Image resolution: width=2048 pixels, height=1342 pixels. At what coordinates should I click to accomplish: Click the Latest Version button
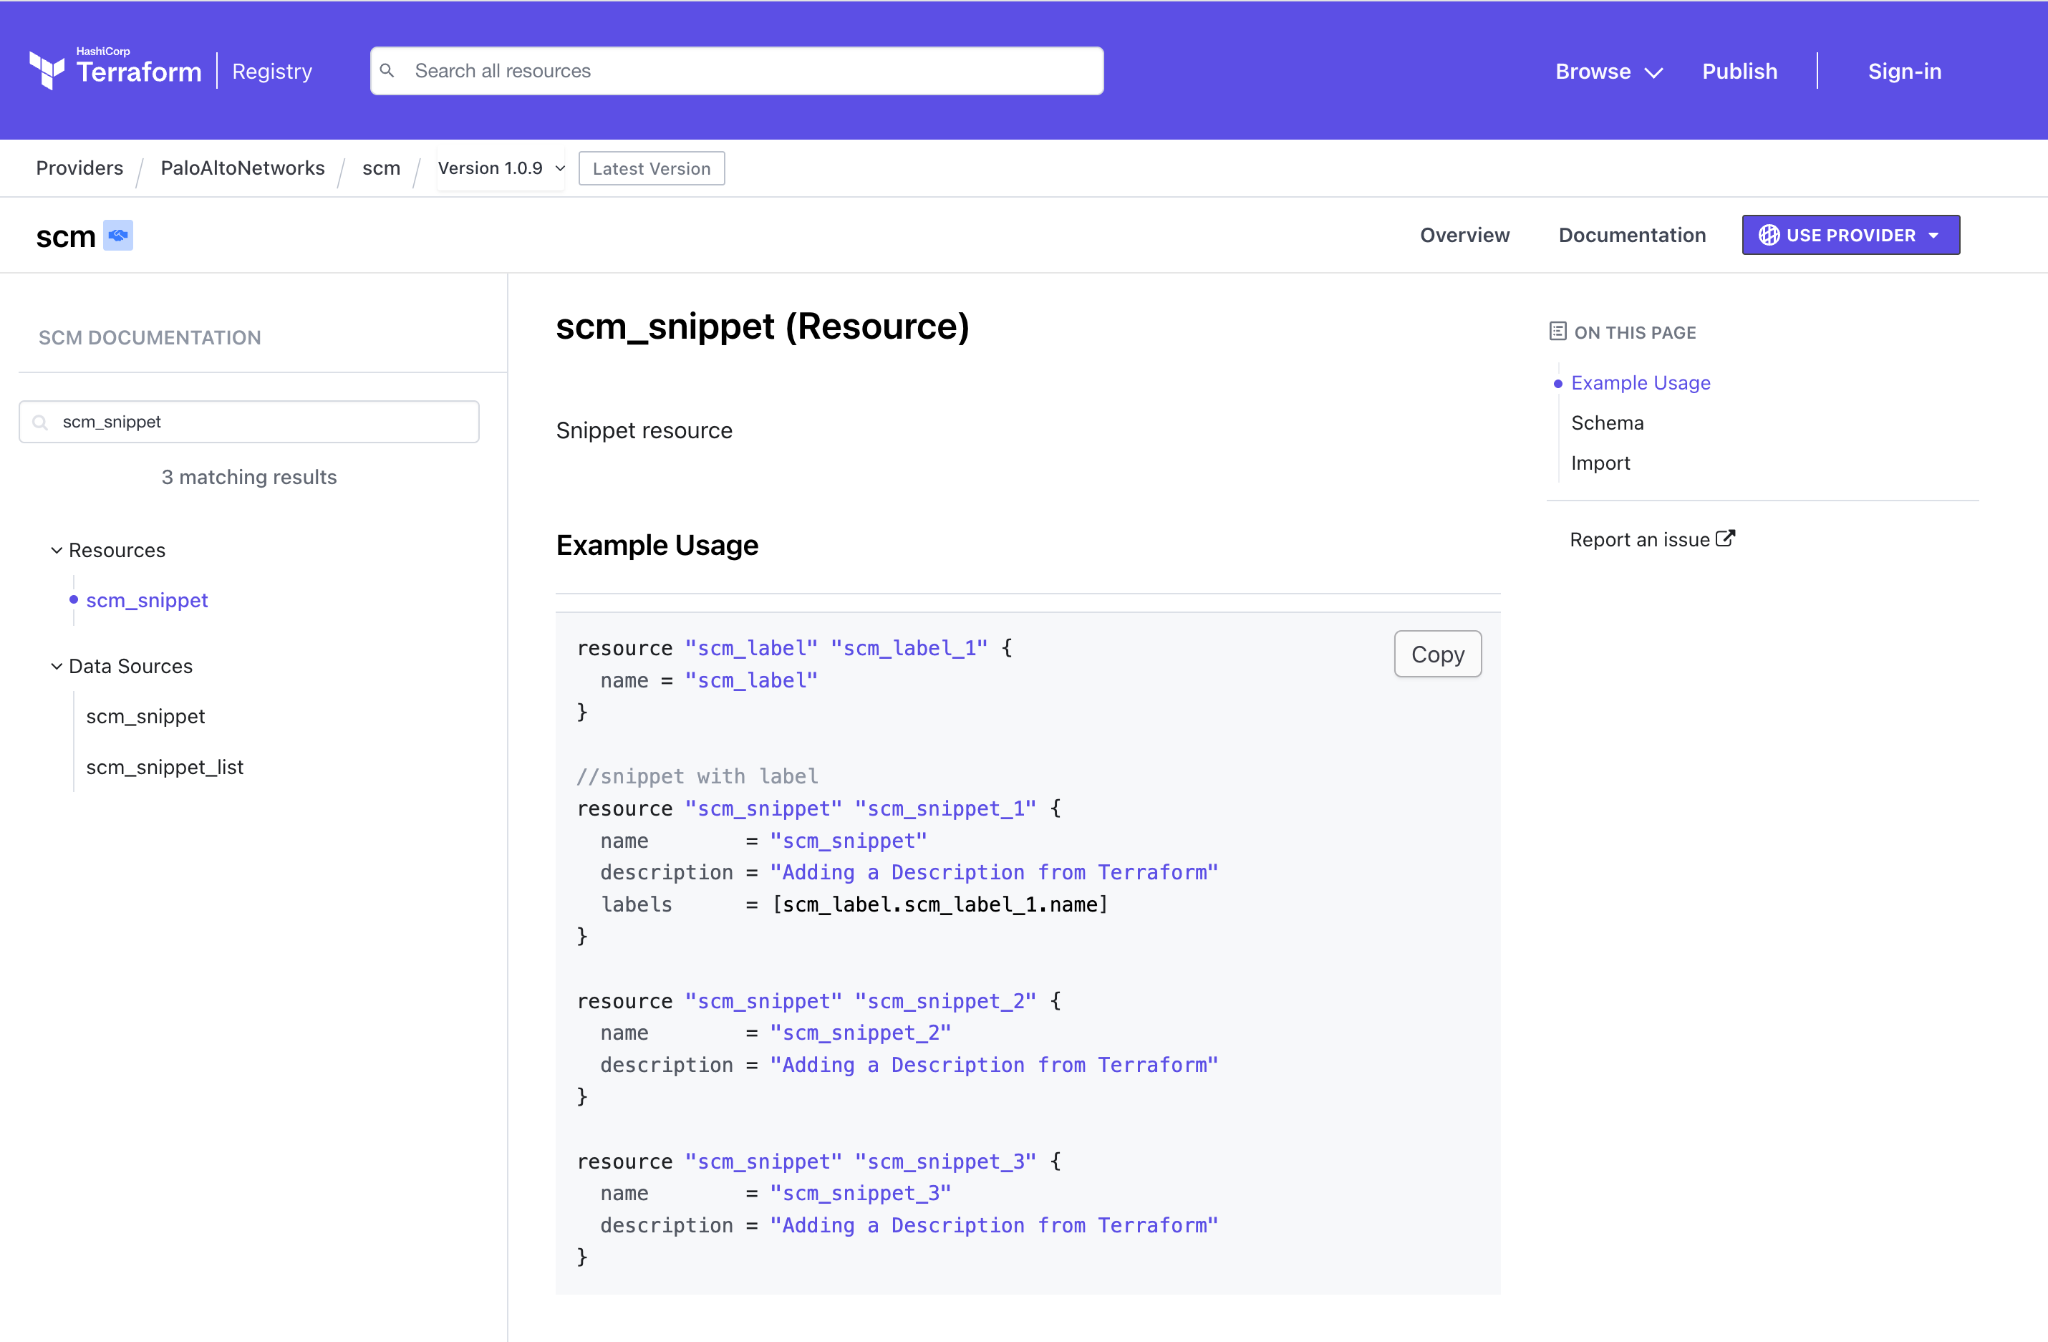[x=652, y=169]
